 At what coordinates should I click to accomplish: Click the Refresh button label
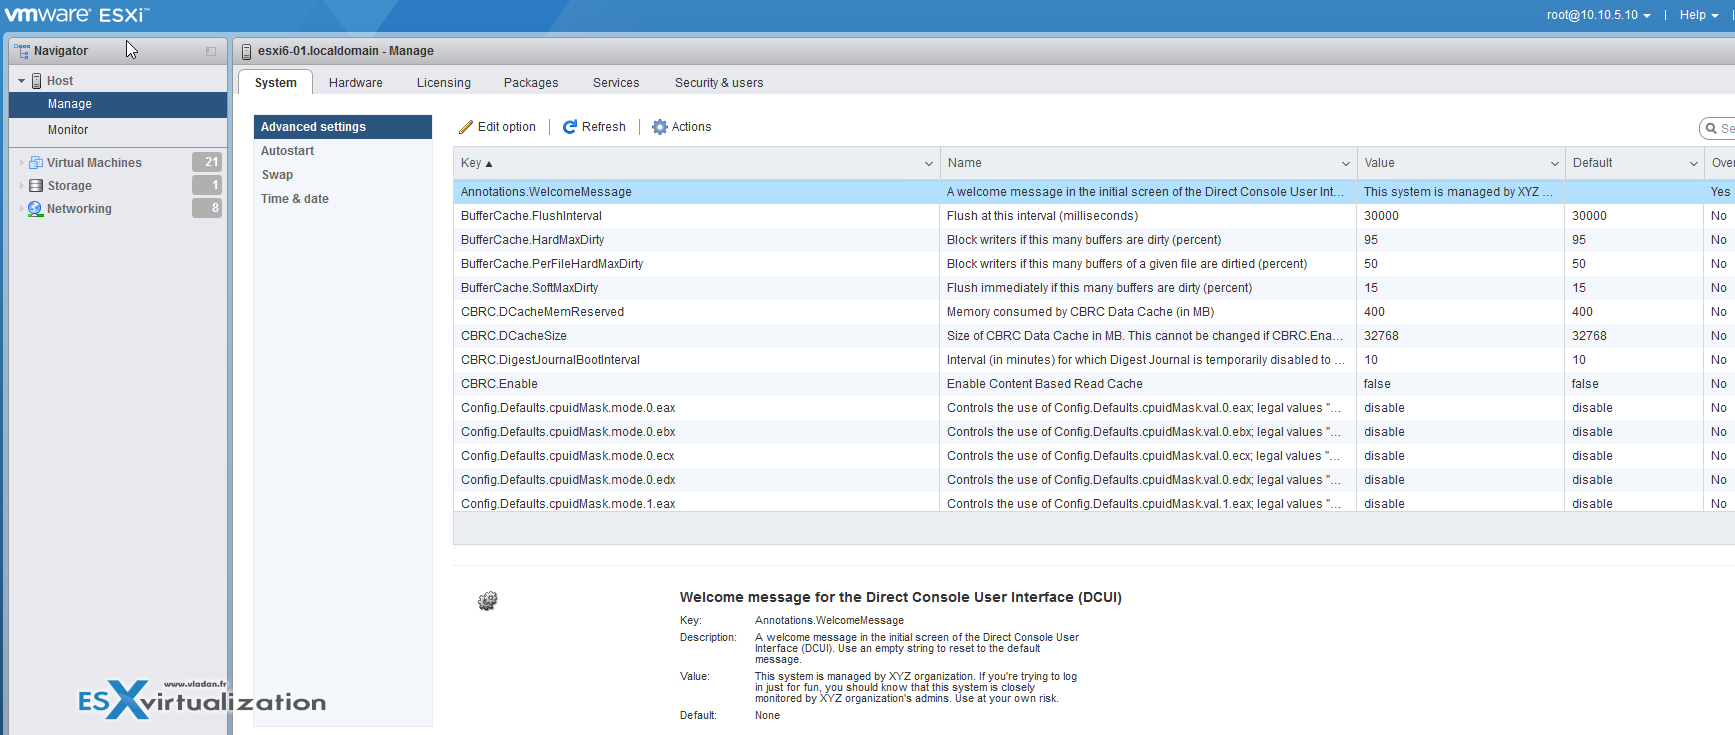click(604, 127)
